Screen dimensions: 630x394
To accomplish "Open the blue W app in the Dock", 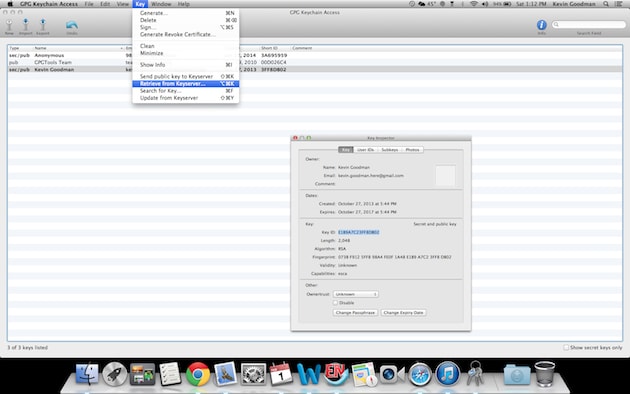I will 308,374.
